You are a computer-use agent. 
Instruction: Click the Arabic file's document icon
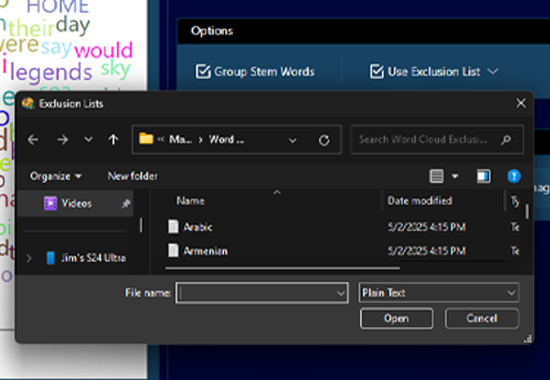pyautogui.click(x=173, y=226)
